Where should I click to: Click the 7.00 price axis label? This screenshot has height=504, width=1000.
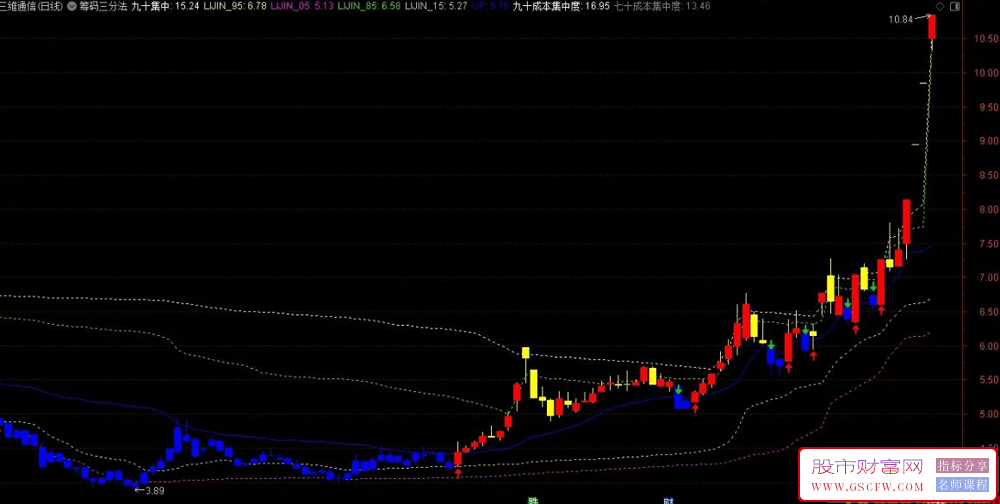pos(987,278)
